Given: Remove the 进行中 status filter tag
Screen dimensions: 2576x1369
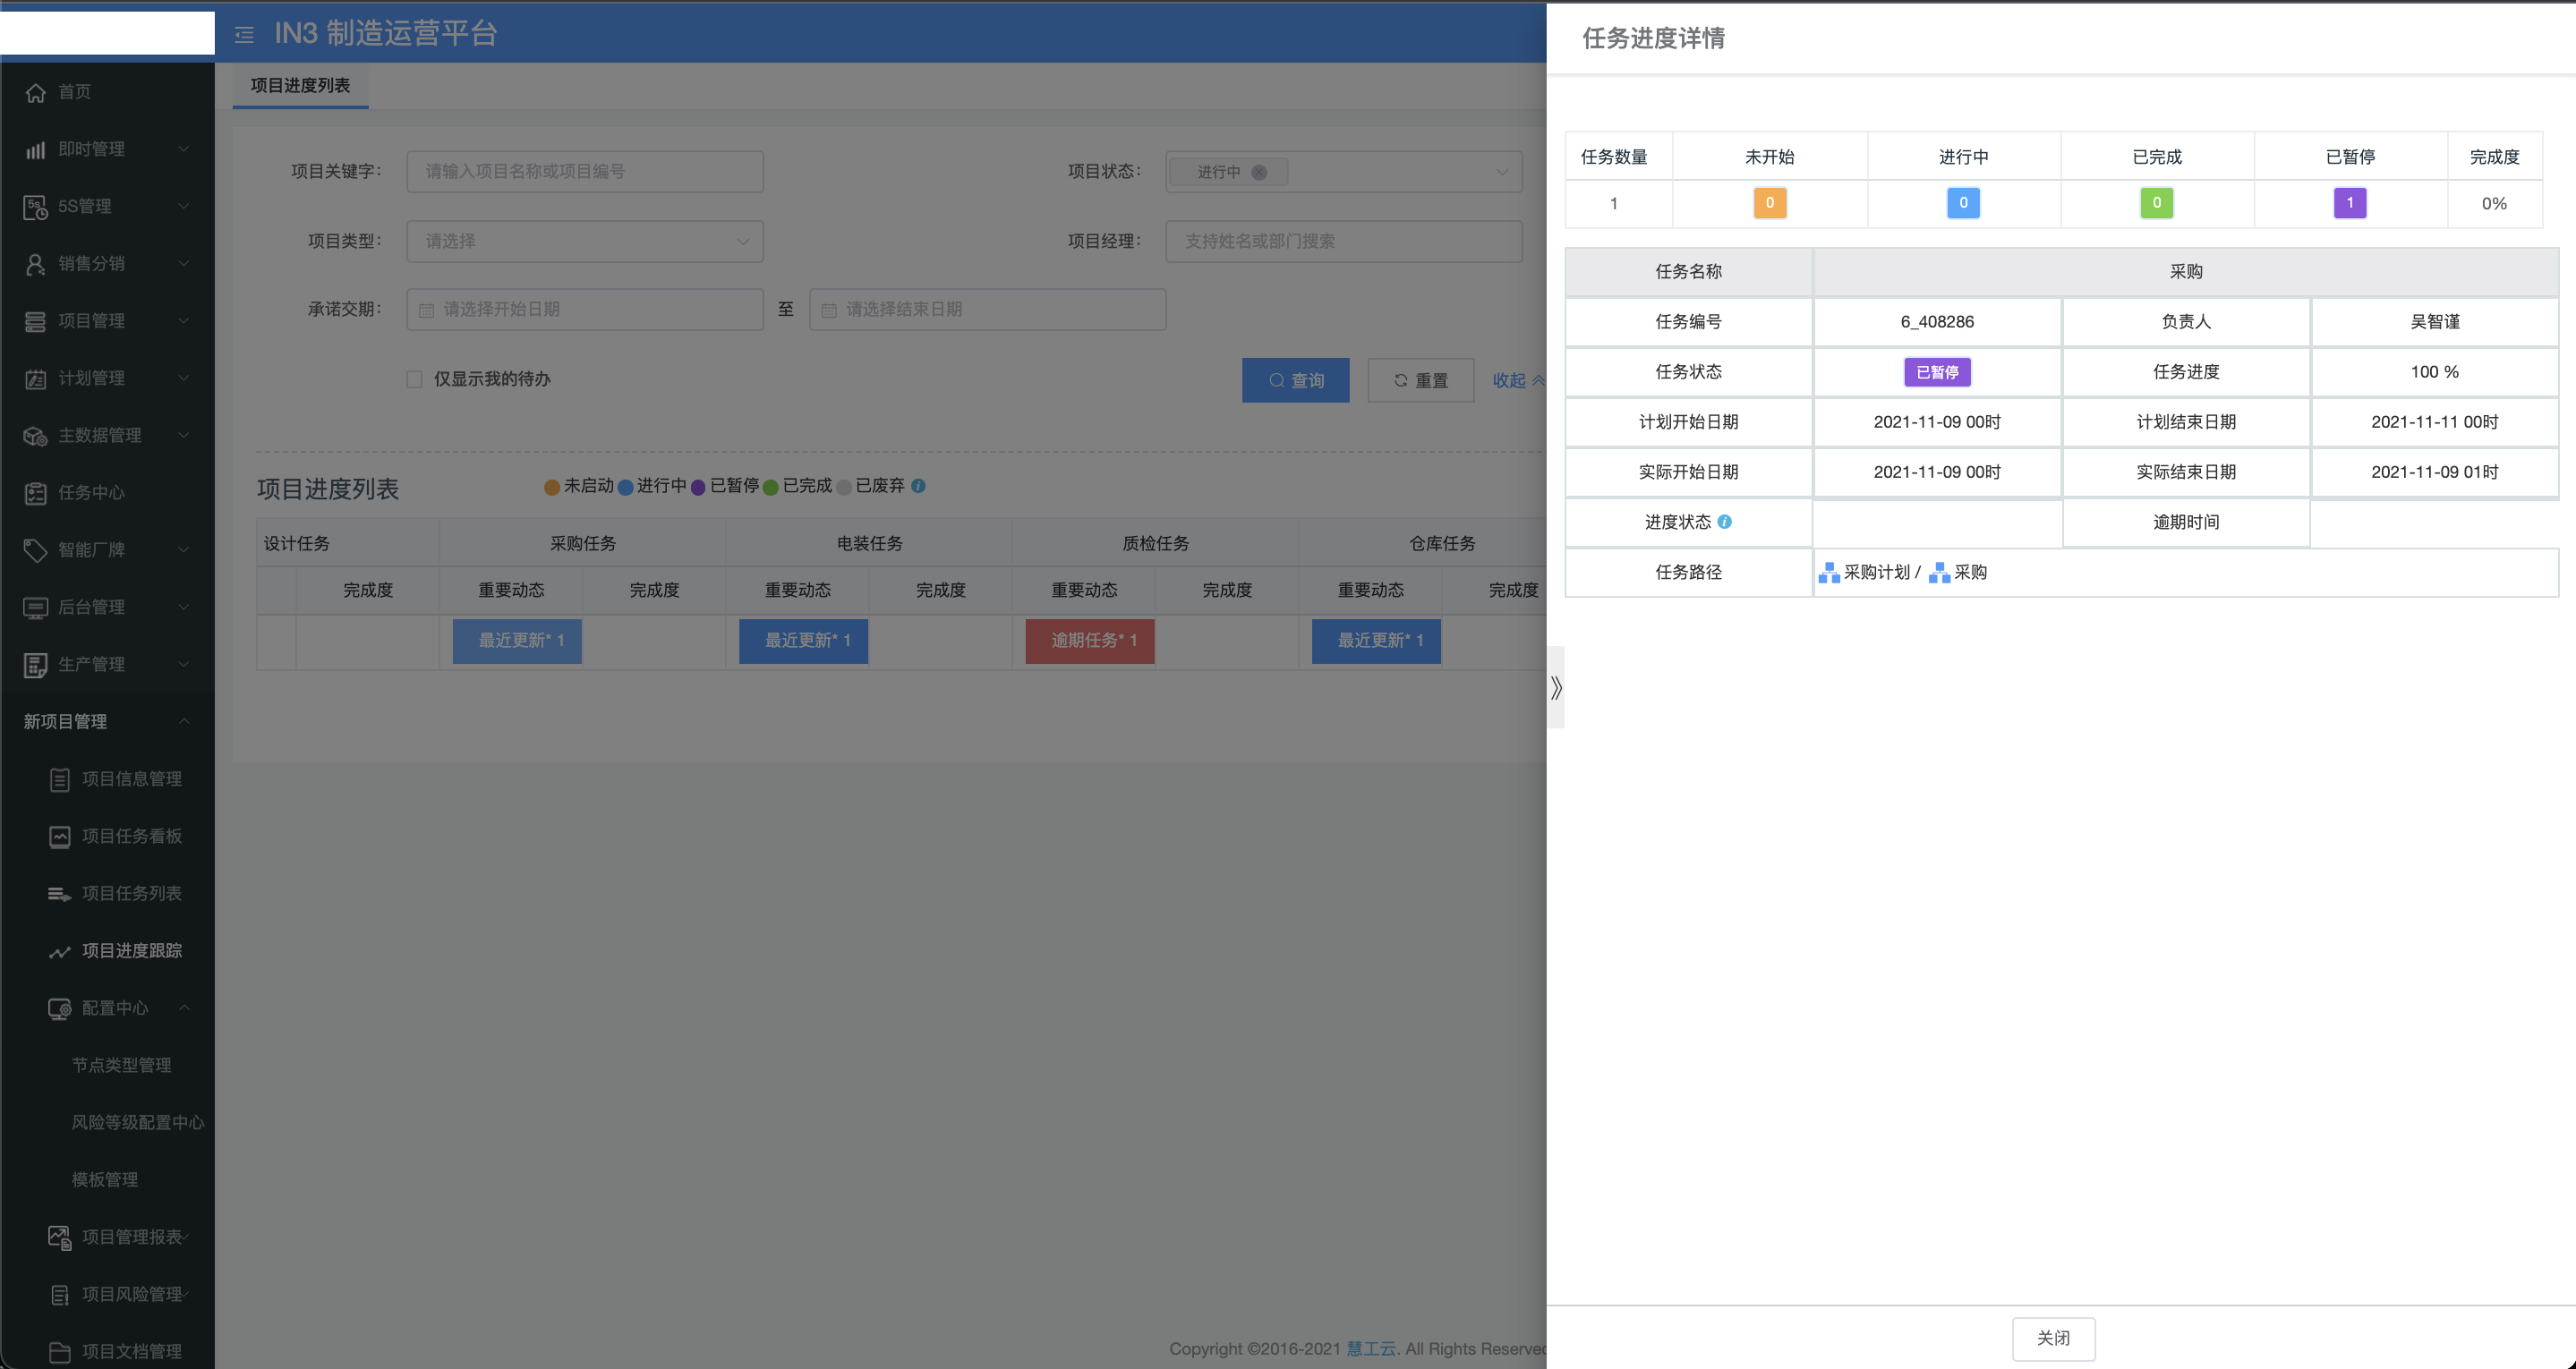Looking at the screenshot, I should [x=1259, y=172].
